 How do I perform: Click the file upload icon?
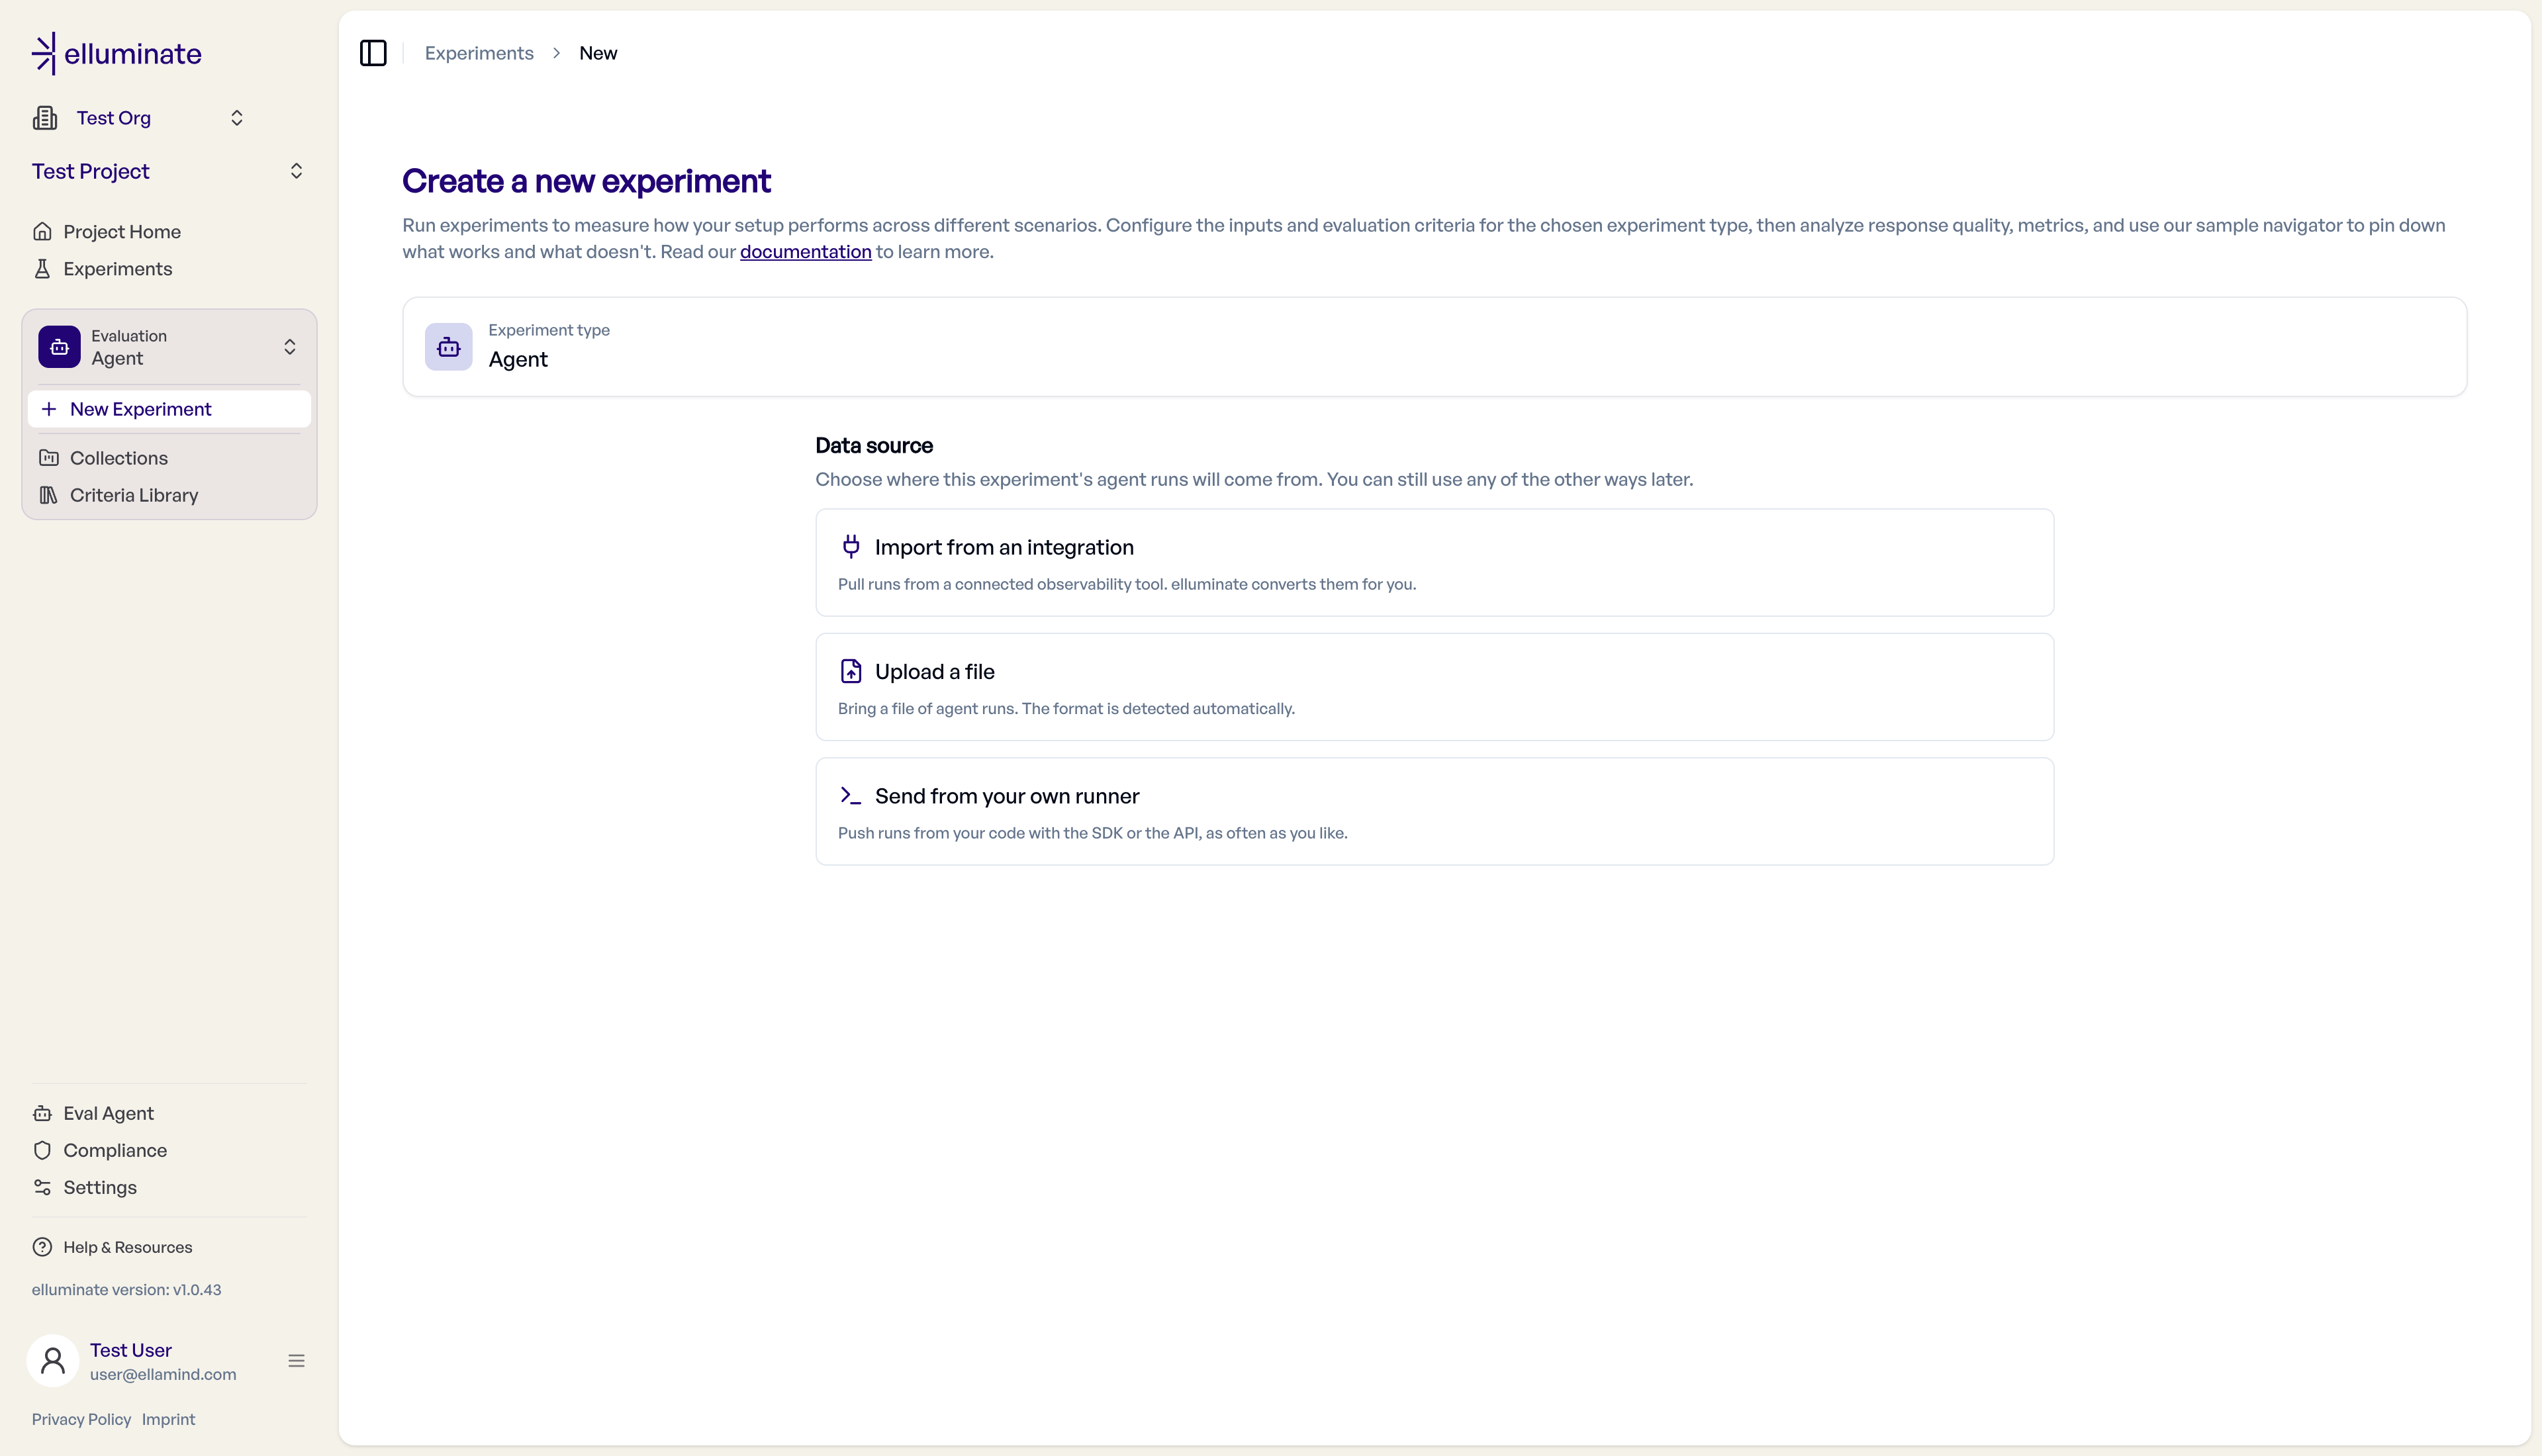[x=851, y=671]
